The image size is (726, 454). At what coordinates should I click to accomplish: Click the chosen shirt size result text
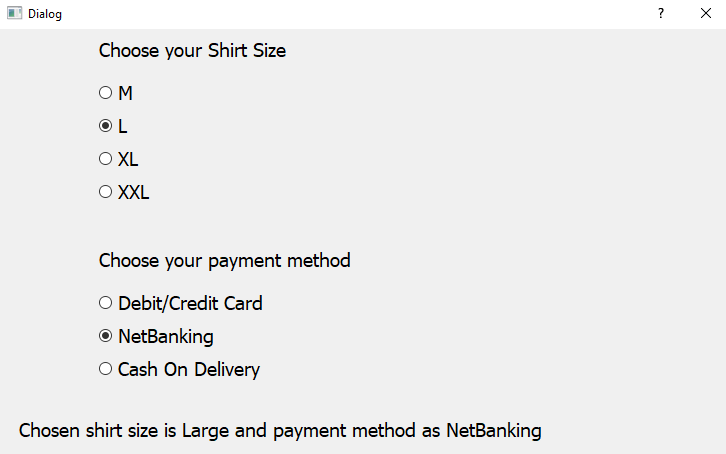(280, 431)
